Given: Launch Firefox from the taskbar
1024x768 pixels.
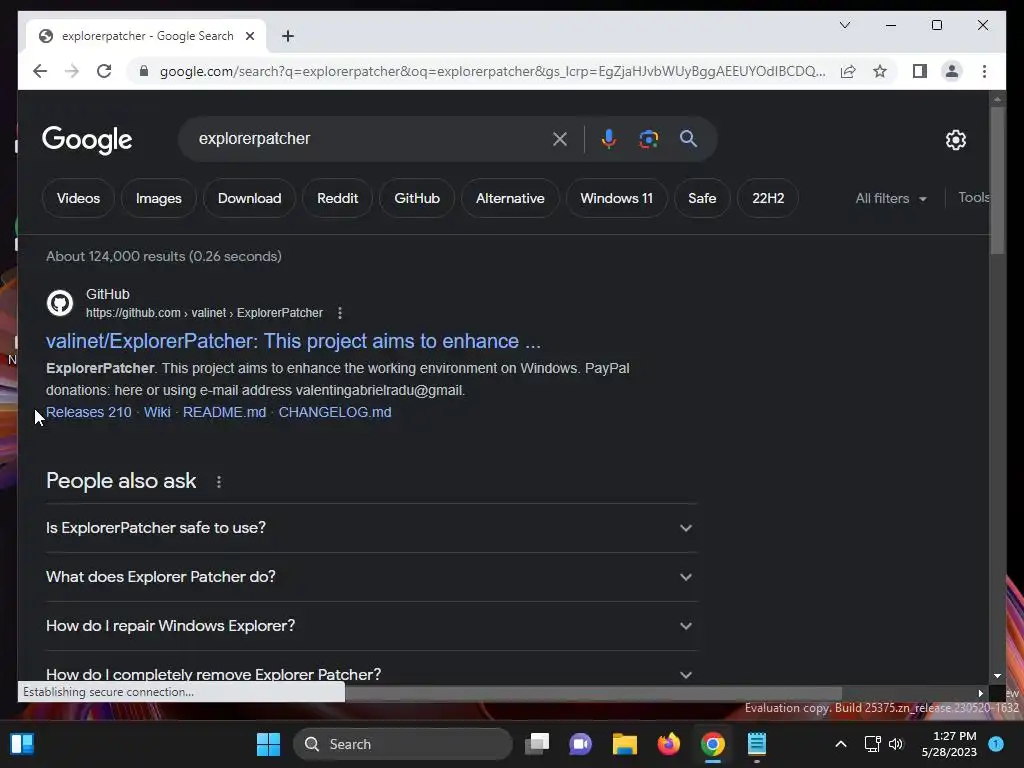Looking at the screenshot, I should pos(668,744).
